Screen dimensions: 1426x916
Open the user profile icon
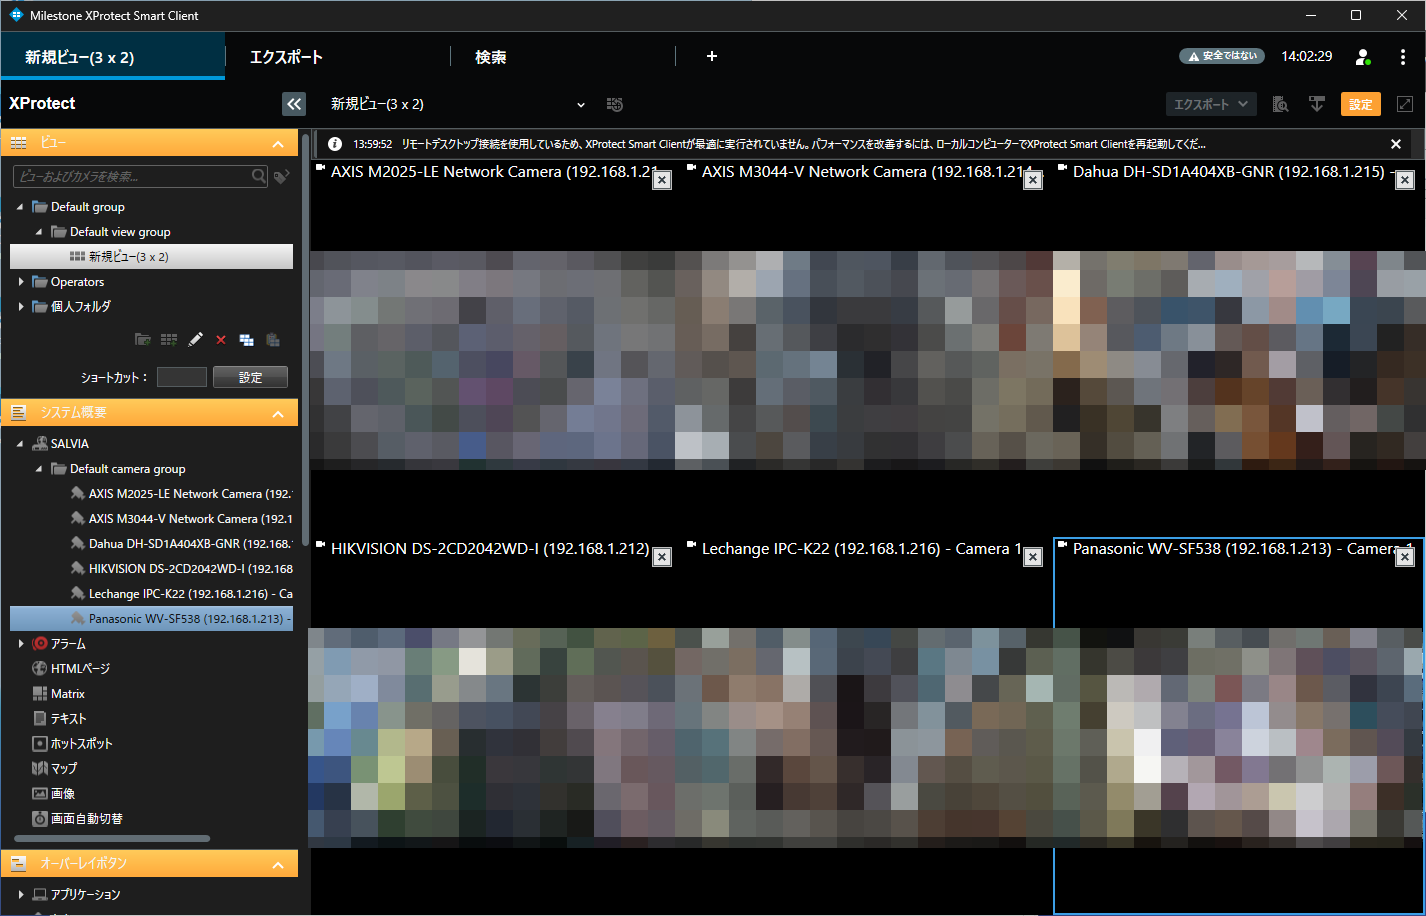[x=1362, y=57]
